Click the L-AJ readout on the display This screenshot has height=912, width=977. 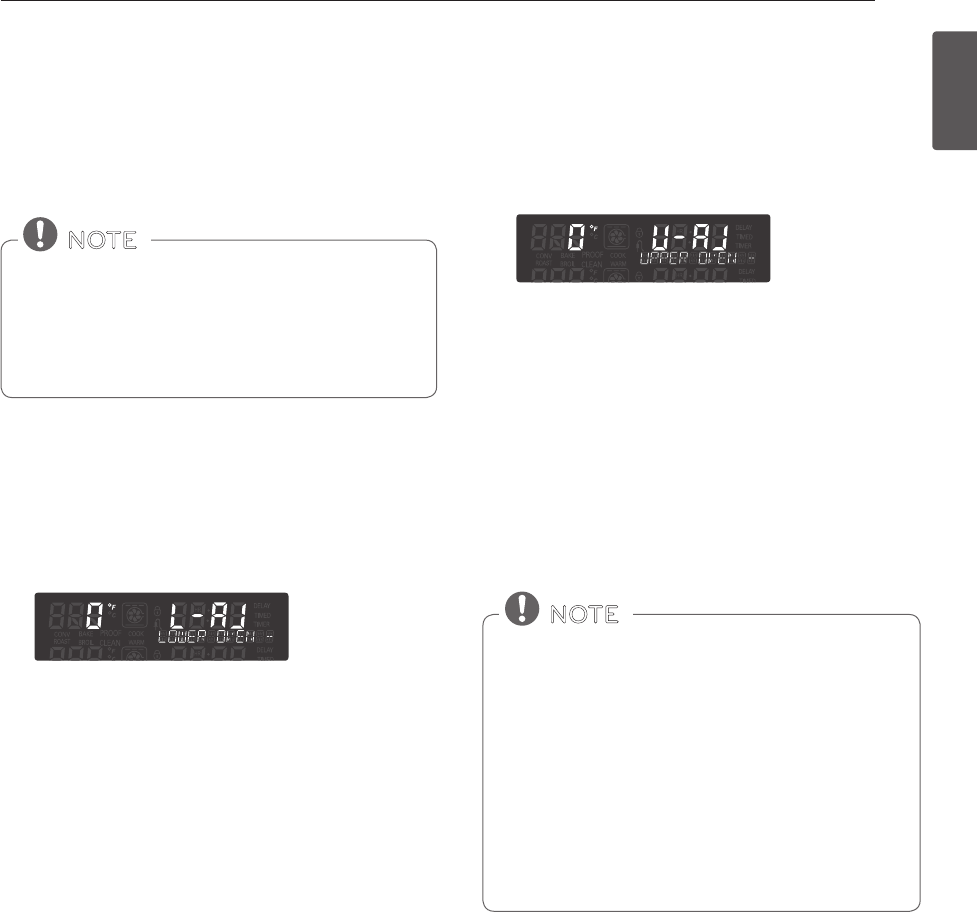208,614
